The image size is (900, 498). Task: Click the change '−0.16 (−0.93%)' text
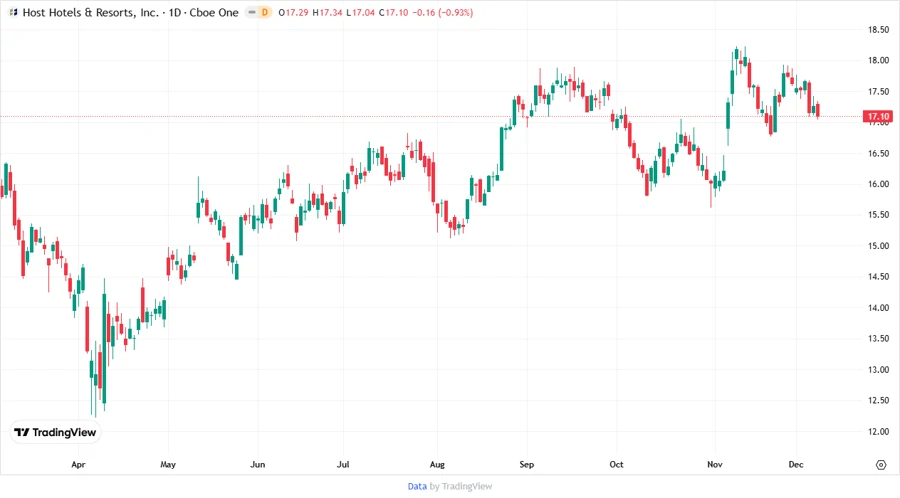coord(443,12)
